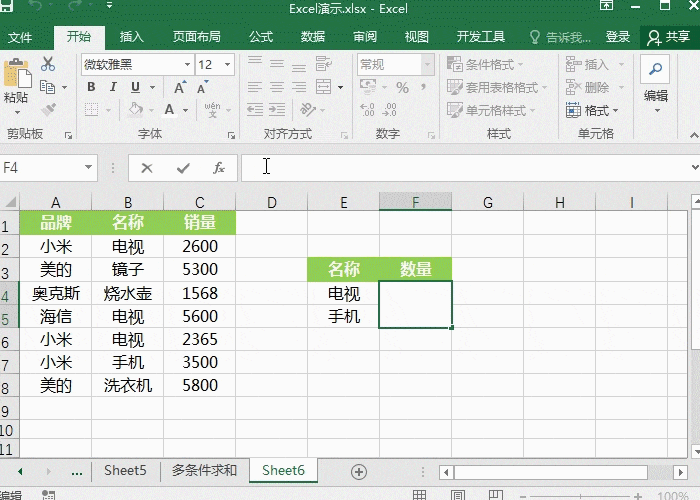Switch to the 插入 Insert tab
Viewport: 700px width, 500px height.
[132, 37]
